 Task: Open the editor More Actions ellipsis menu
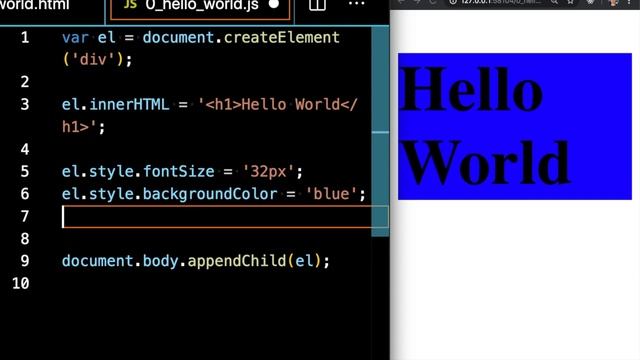[356, 4]
